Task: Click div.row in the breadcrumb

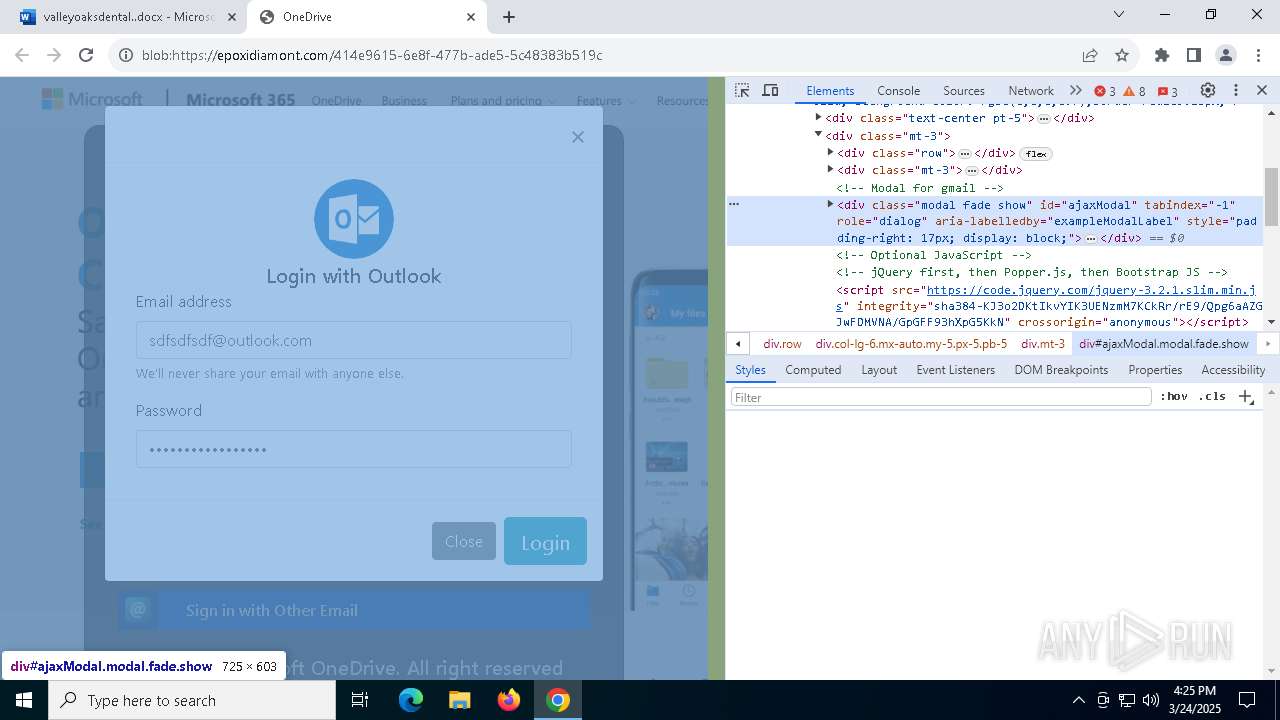Action: (782, 343)
